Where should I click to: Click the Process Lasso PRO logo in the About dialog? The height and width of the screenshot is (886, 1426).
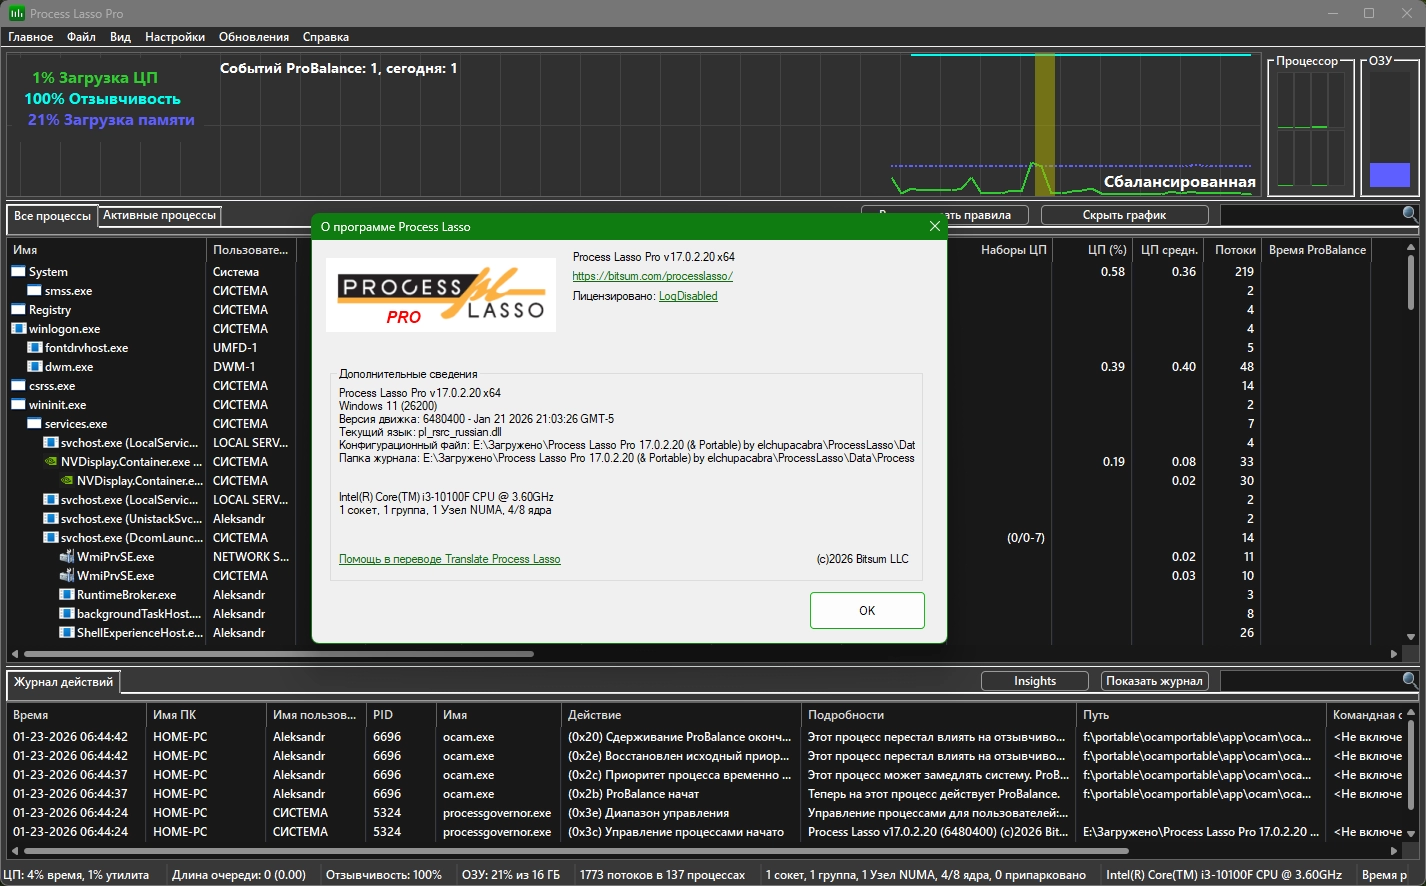click(x=441, y=295)
